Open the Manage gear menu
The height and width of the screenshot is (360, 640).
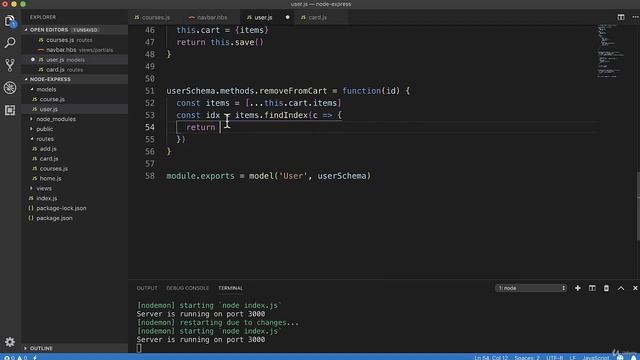pos(10,342)
